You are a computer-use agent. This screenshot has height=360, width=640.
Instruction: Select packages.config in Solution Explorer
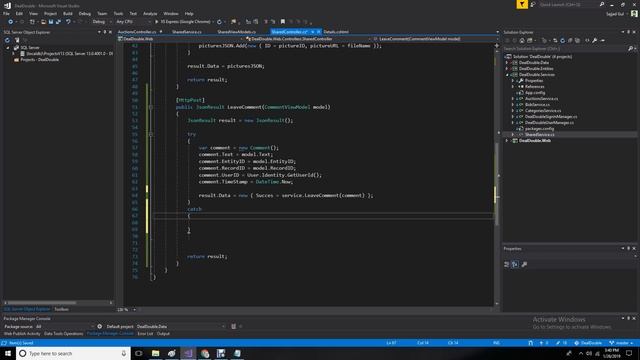539,129
